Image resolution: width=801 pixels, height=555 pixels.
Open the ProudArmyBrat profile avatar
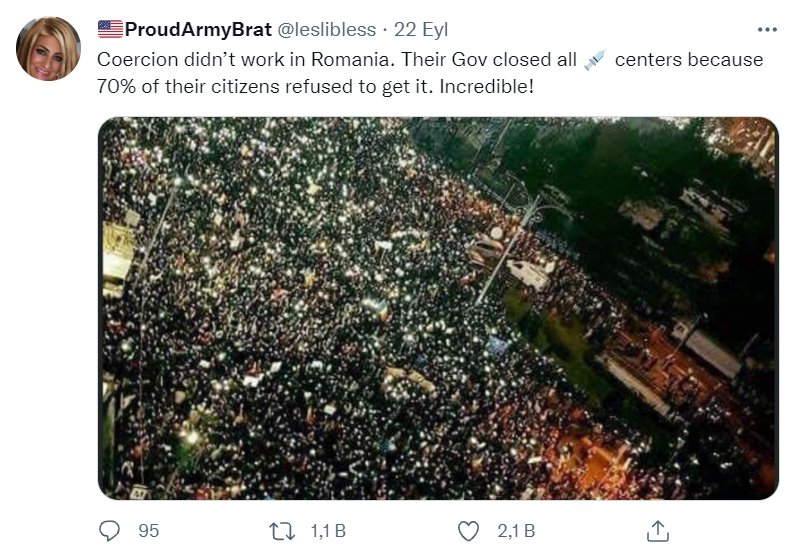coord(48,49)
